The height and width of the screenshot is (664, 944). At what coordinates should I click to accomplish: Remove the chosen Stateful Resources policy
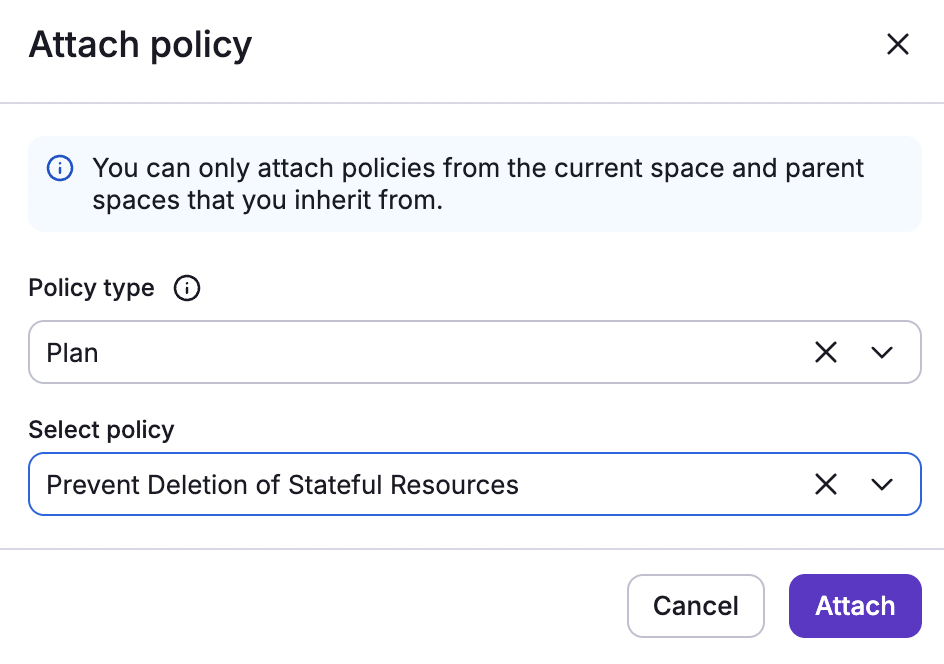(x=825, y=484)
